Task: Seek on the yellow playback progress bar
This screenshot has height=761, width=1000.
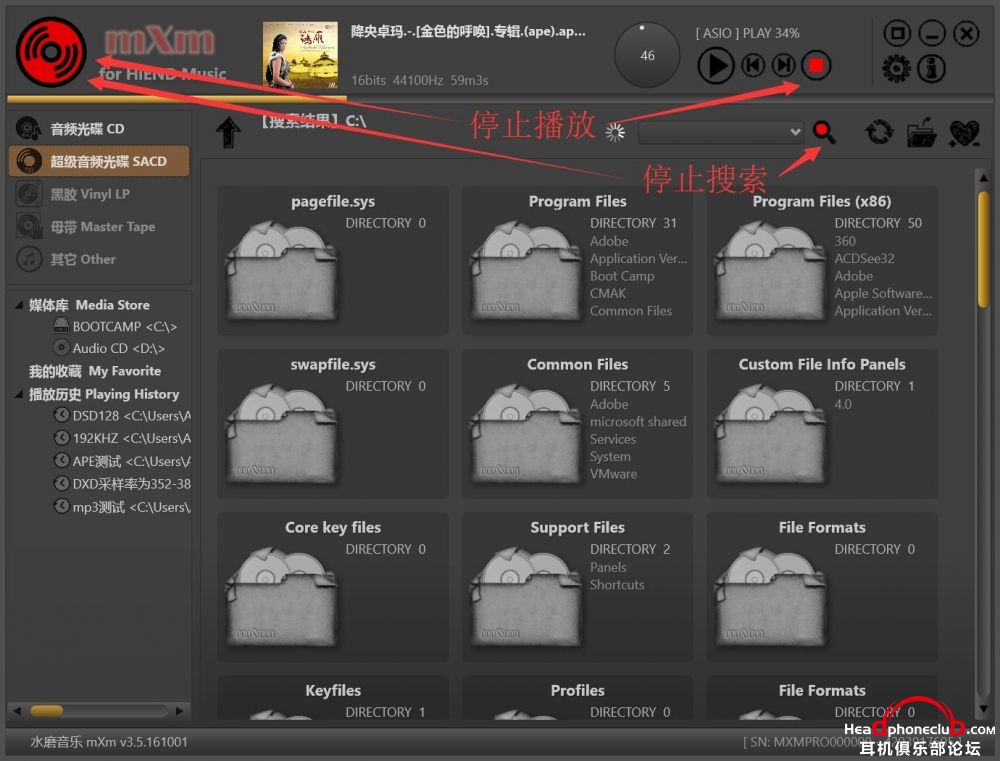Action: (177, 99)
